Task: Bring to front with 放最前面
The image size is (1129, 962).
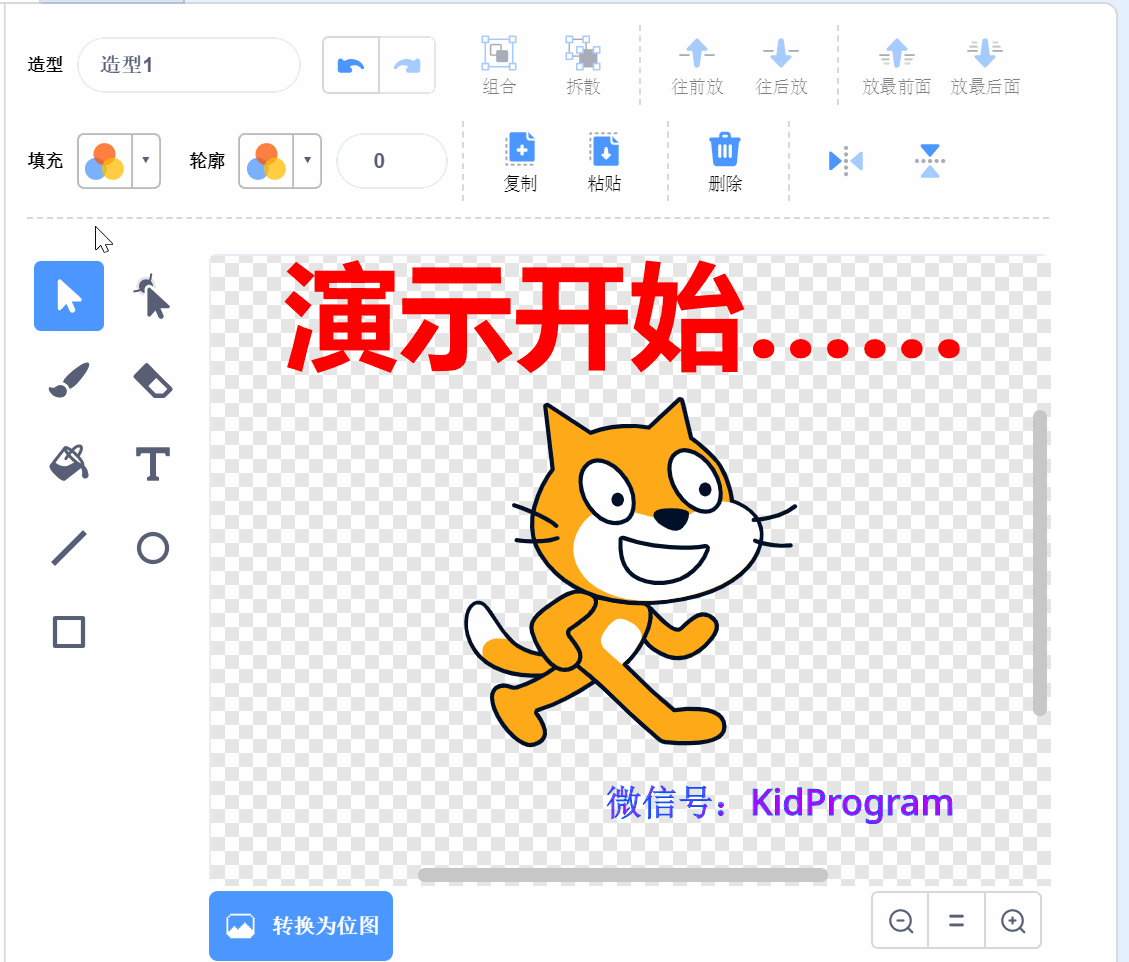Action: pyautogui.click(x=896, y=66)
